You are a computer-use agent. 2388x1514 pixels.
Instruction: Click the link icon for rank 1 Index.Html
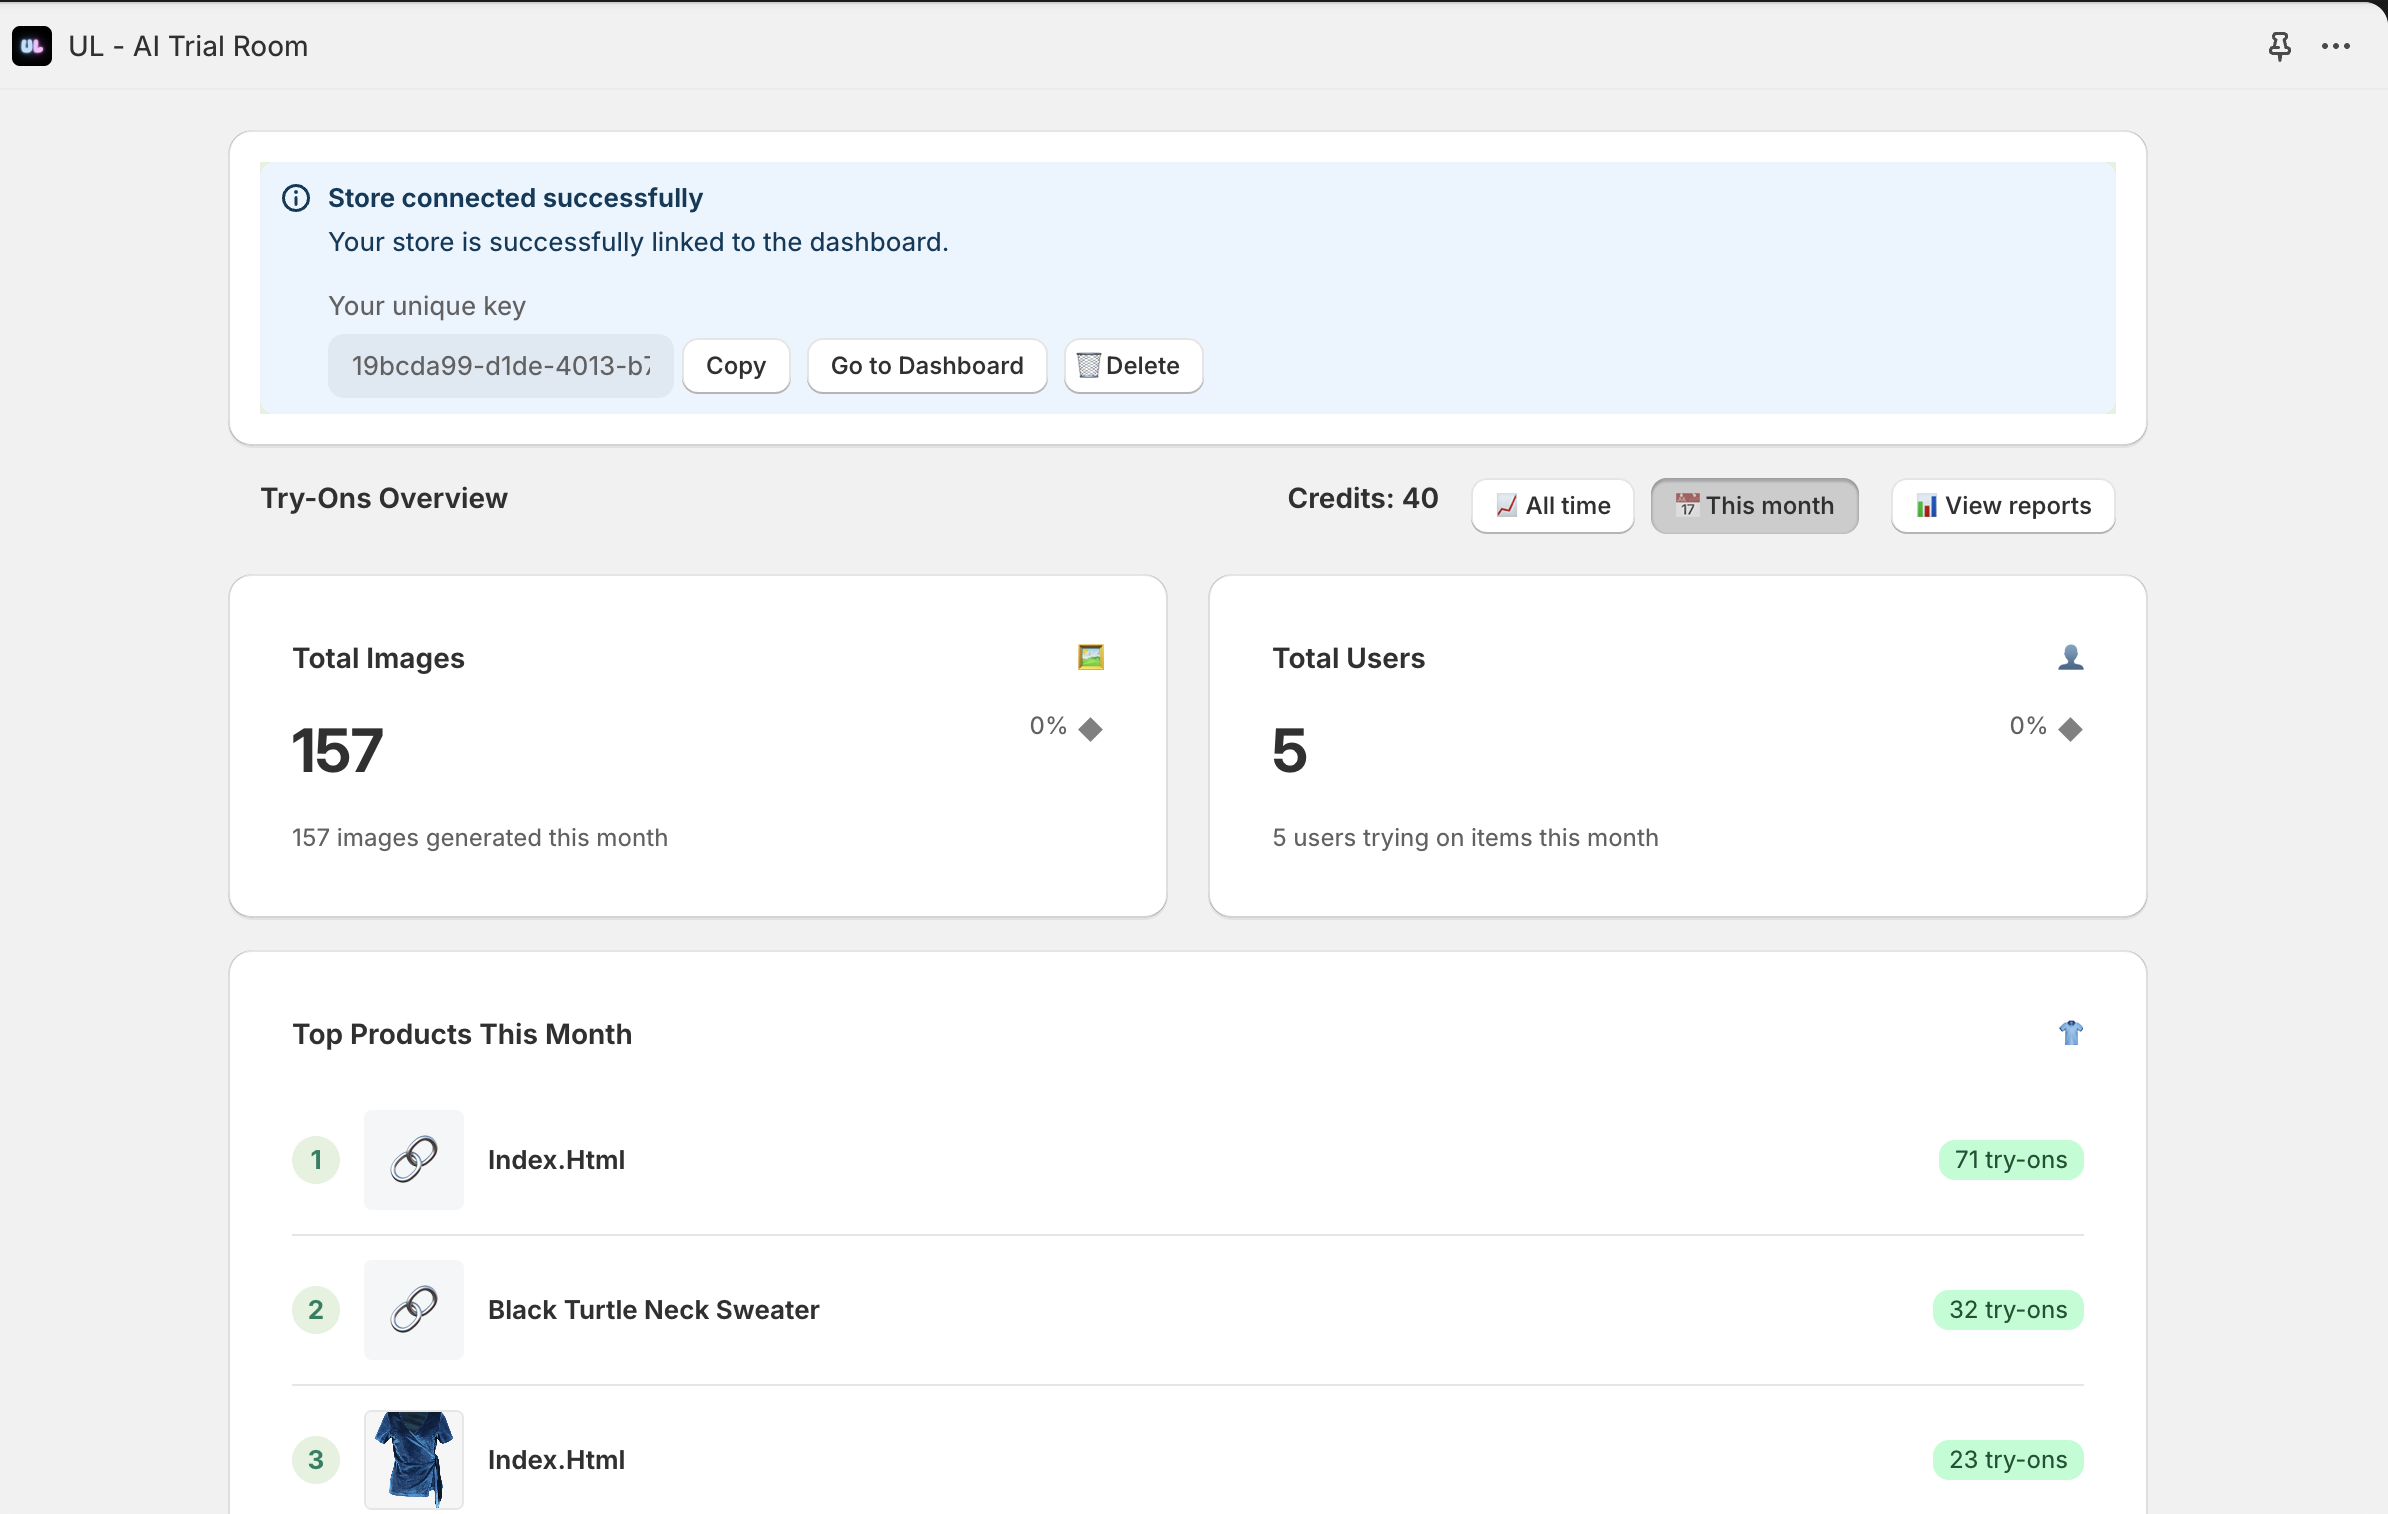[414, 1160]
